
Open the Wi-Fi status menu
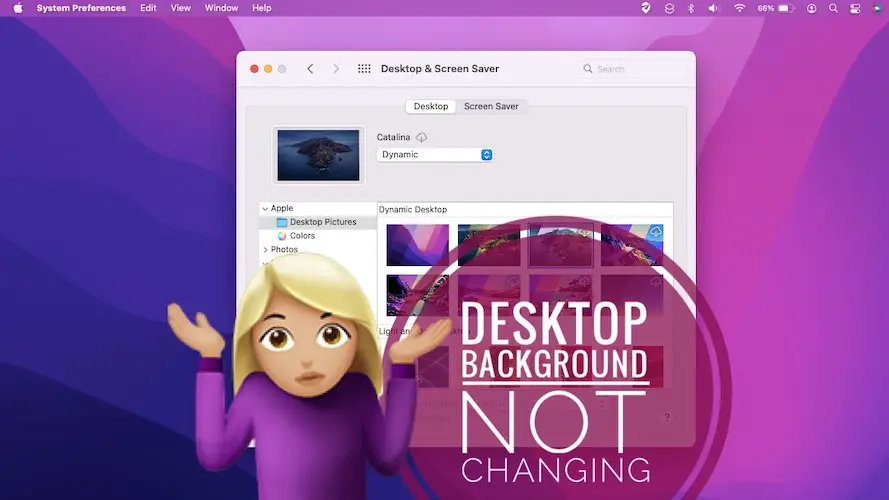point(740,8)
